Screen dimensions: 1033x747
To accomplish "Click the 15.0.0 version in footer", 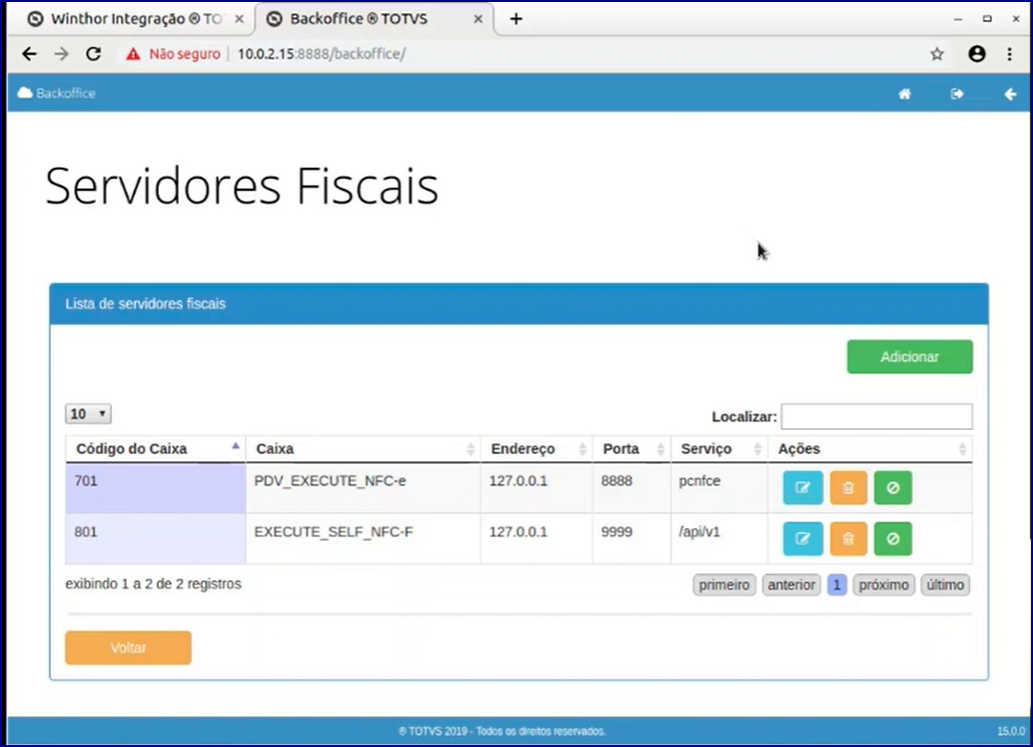I will [1011, 731].
